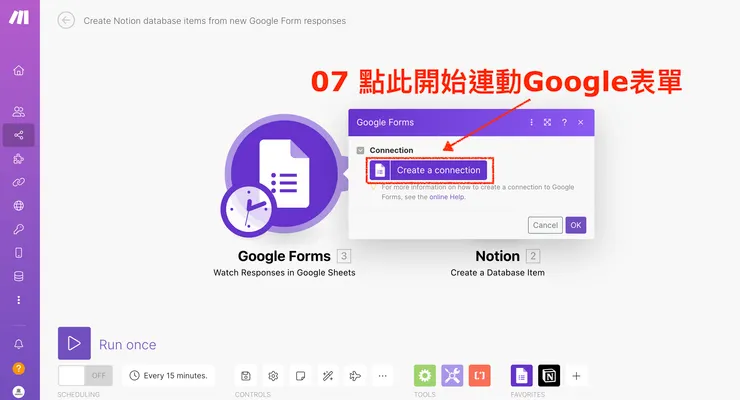Viewport: 740px width, 400px height.
Task: Open the orange Help question icon
Action: [x=18, y=368]
